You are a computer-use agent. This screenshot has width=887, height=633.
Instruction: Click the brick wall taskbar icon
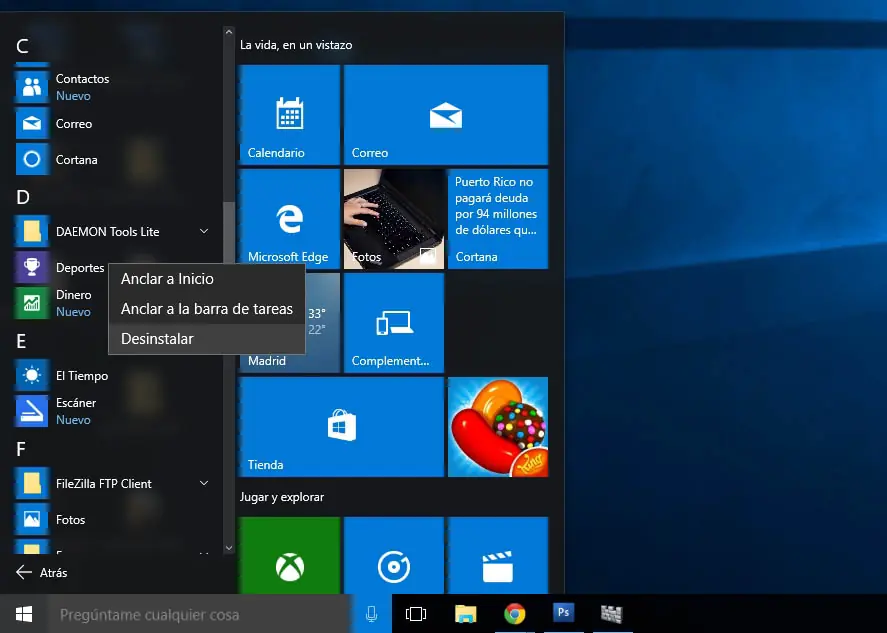click(612, 614)
